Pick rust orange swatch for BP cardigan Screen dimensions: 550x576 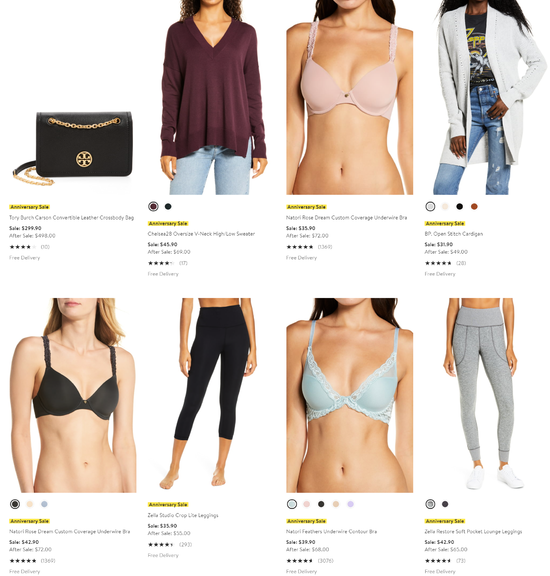[474, 206]
